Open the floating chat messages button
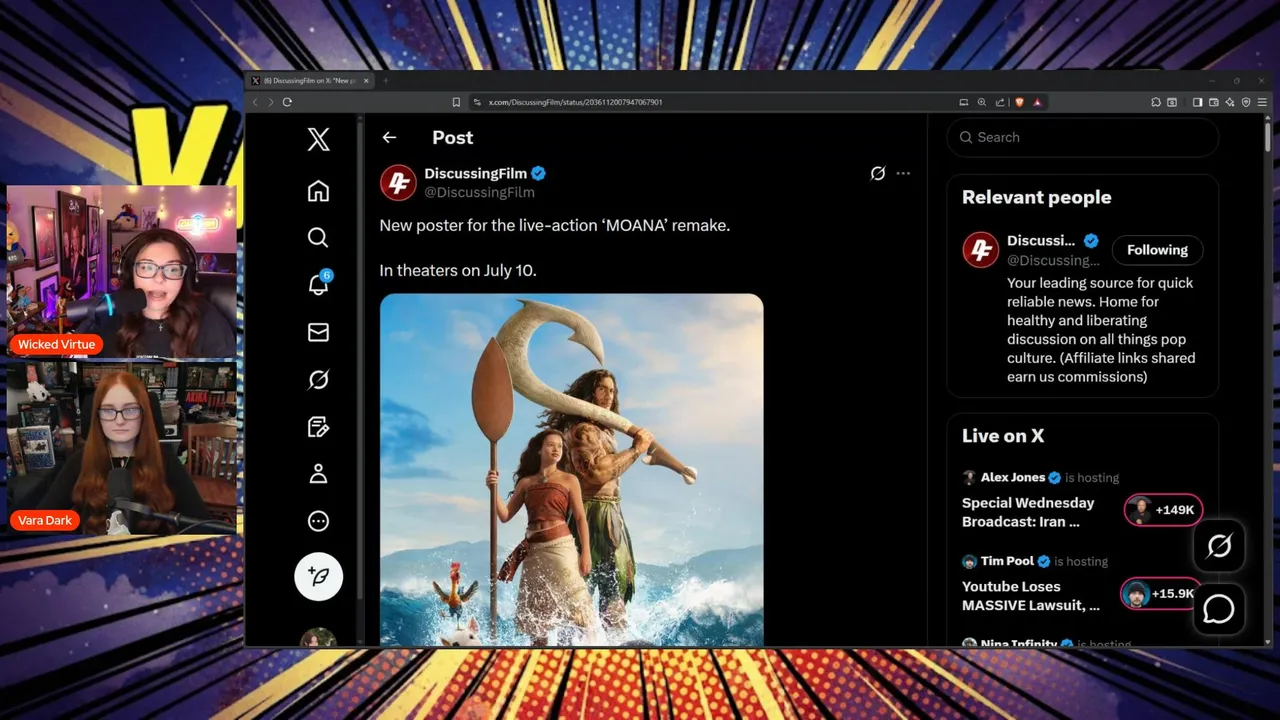1280x720 pixels. tap(1219, 609)
